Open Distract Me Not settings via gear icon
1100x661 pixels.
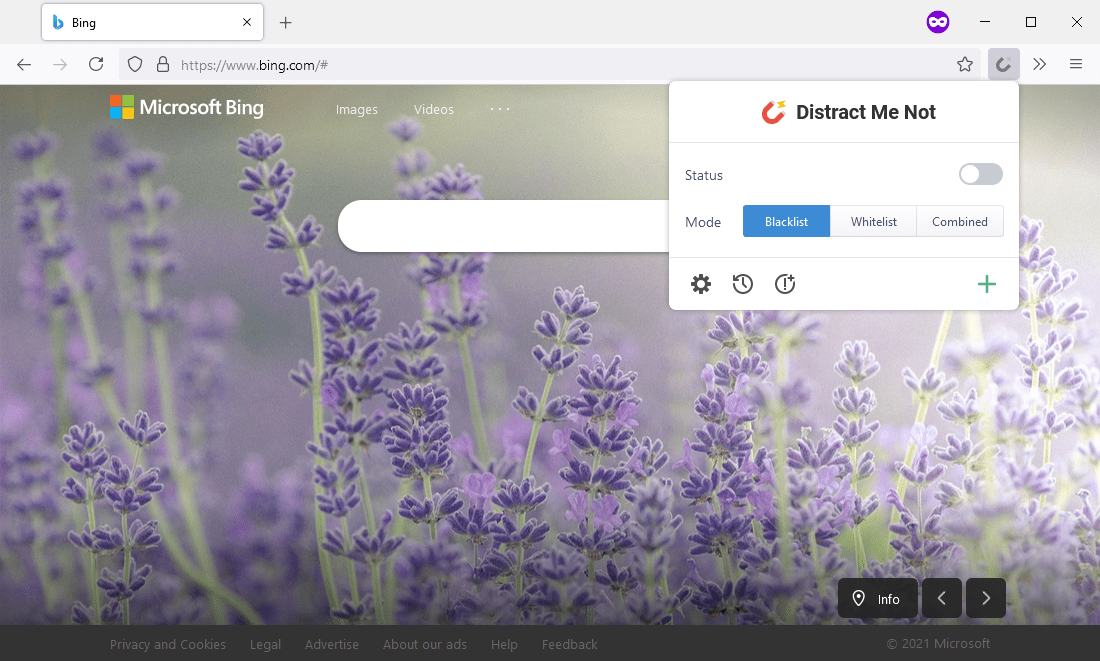click(x=700, y=284)
